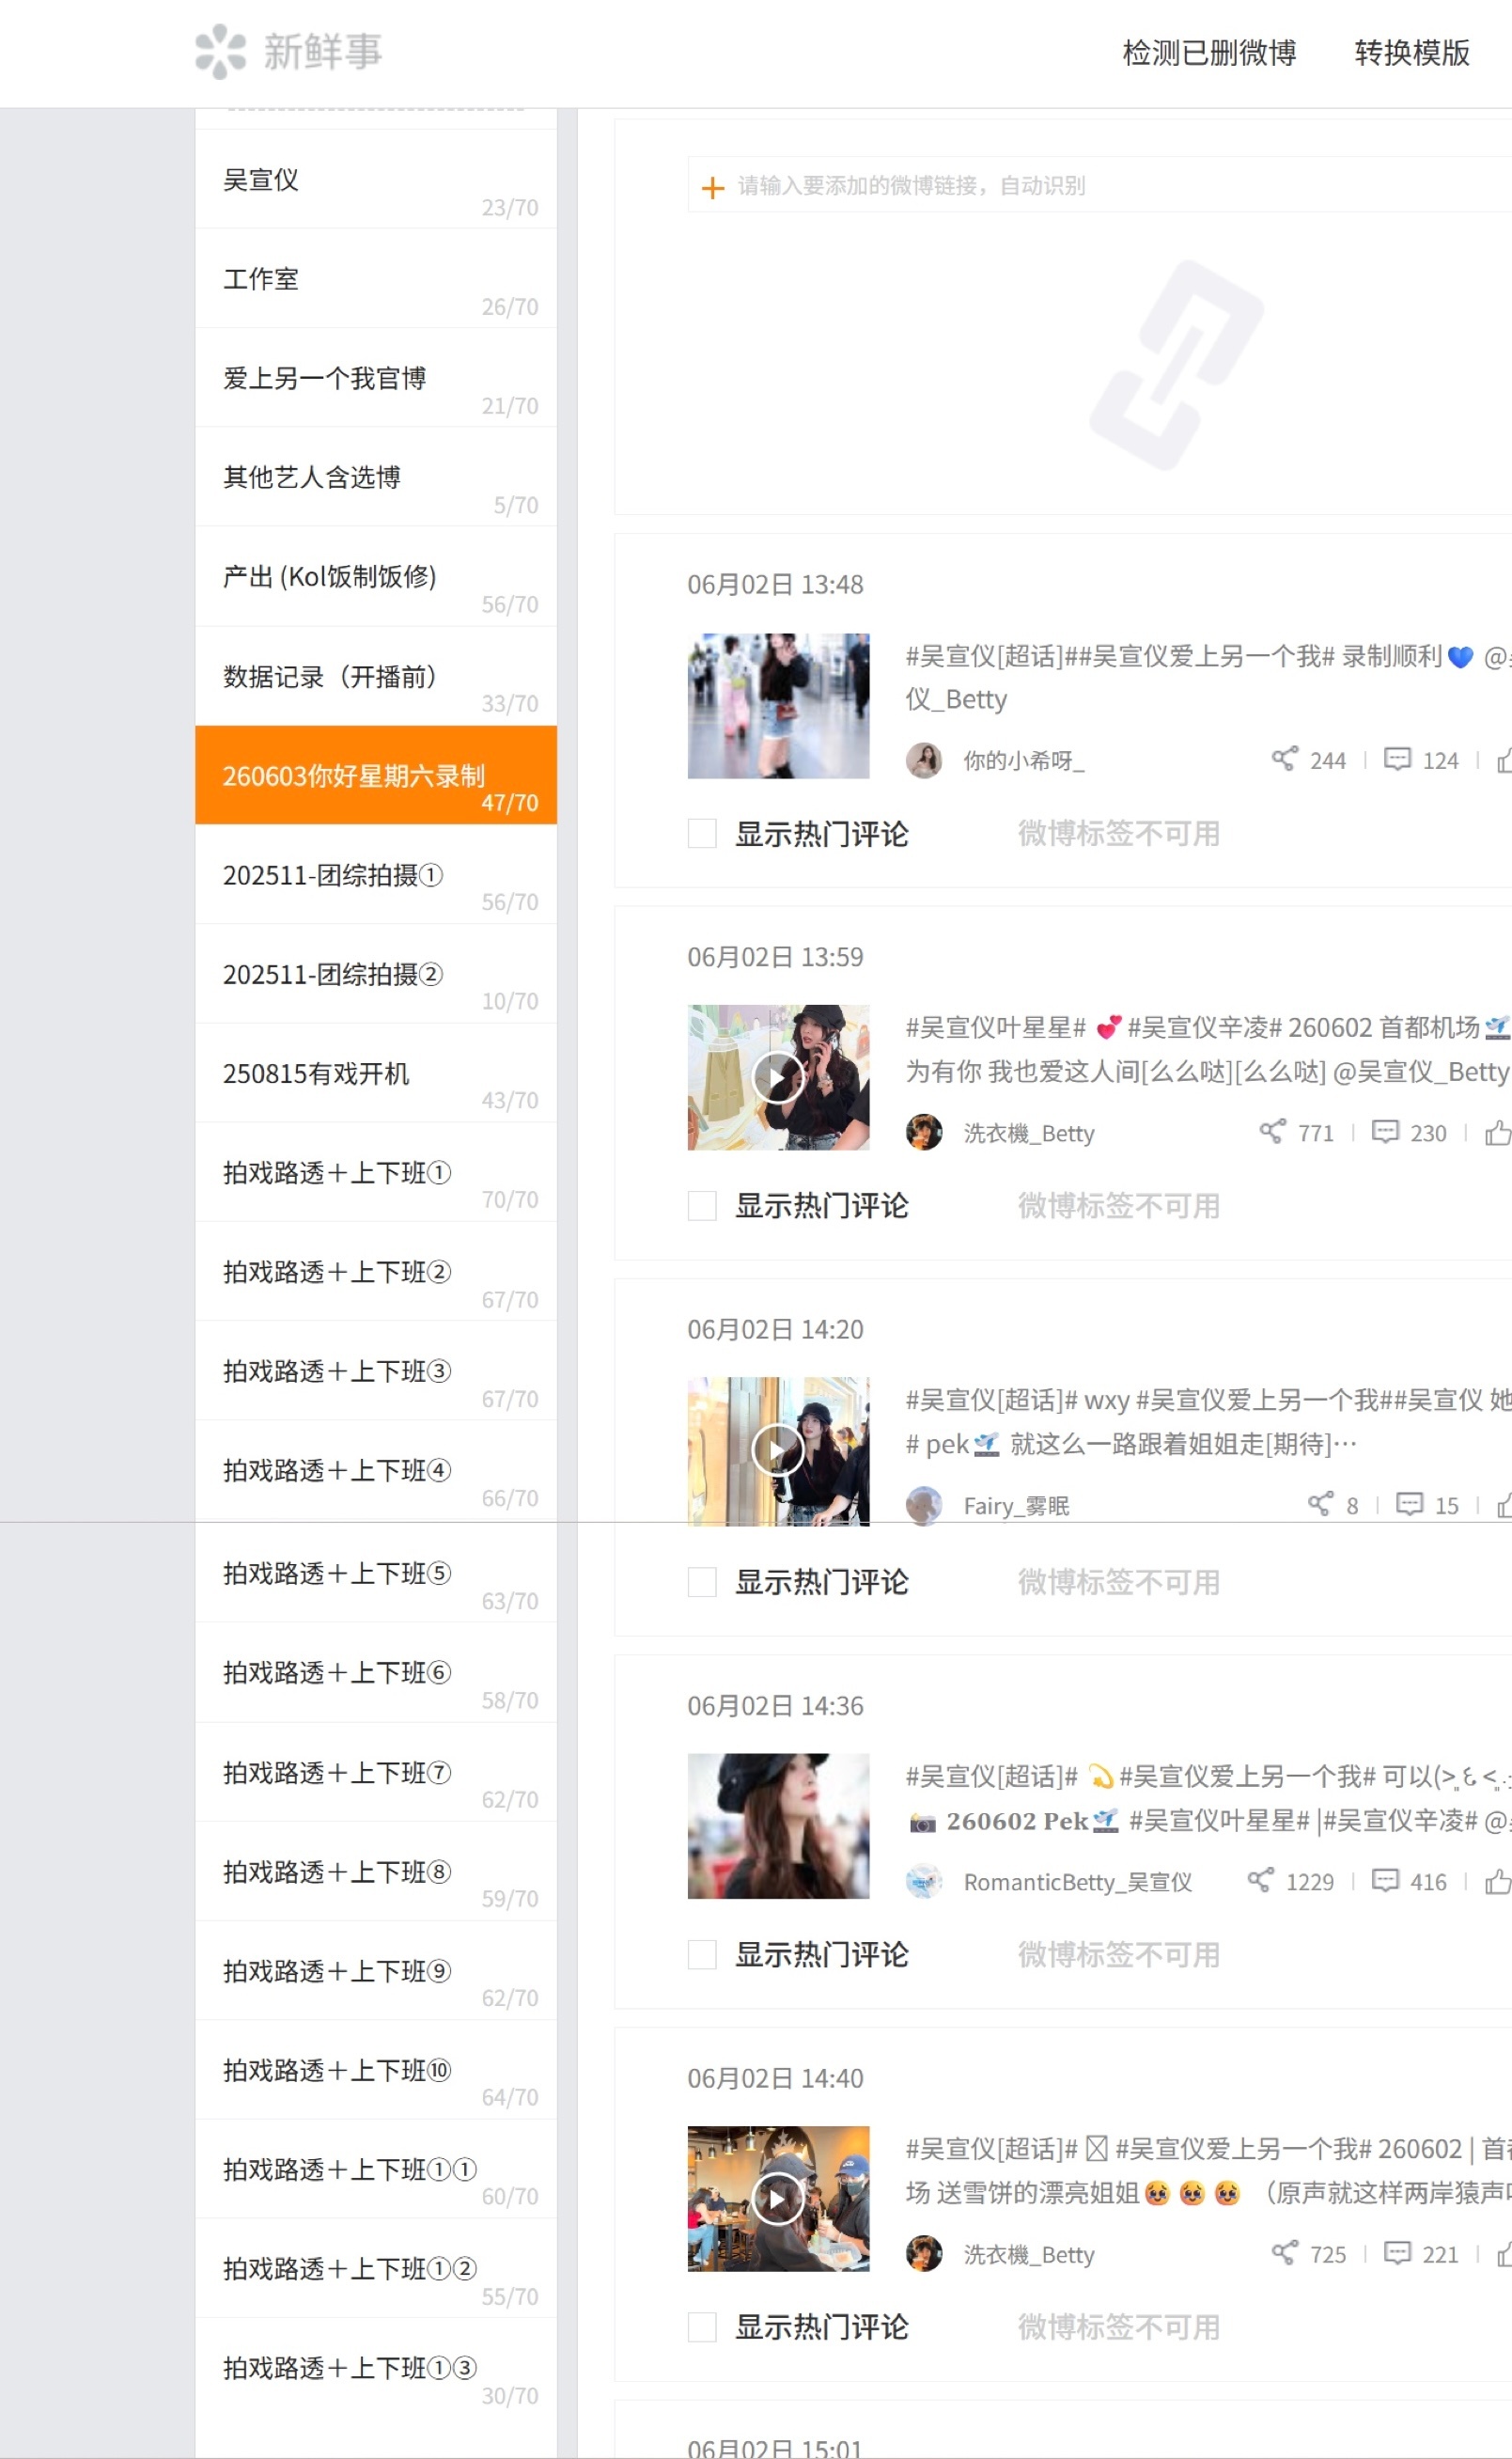Open 洗衣機_Betty avatar on 13:59 post
The width and height of the screenshot is (1512, 2459).
(x=924, y=1133)
